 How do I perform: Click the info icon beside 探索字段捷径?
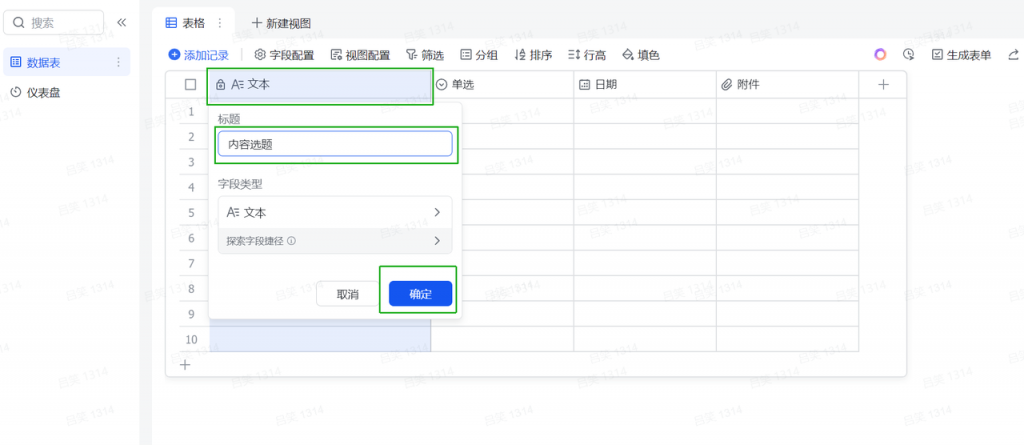pos(291,240)
